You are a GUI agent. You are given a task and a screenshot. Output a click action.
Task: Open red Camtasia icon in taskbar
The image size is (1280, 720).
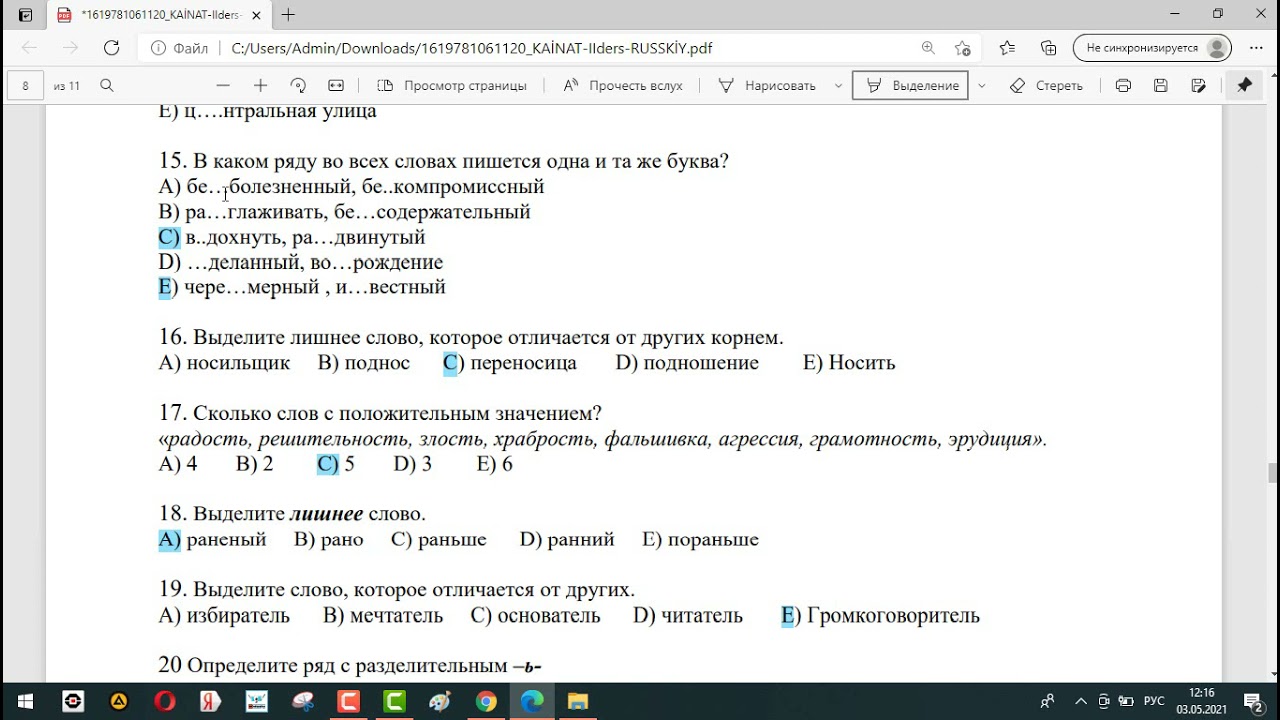[348, 701]
